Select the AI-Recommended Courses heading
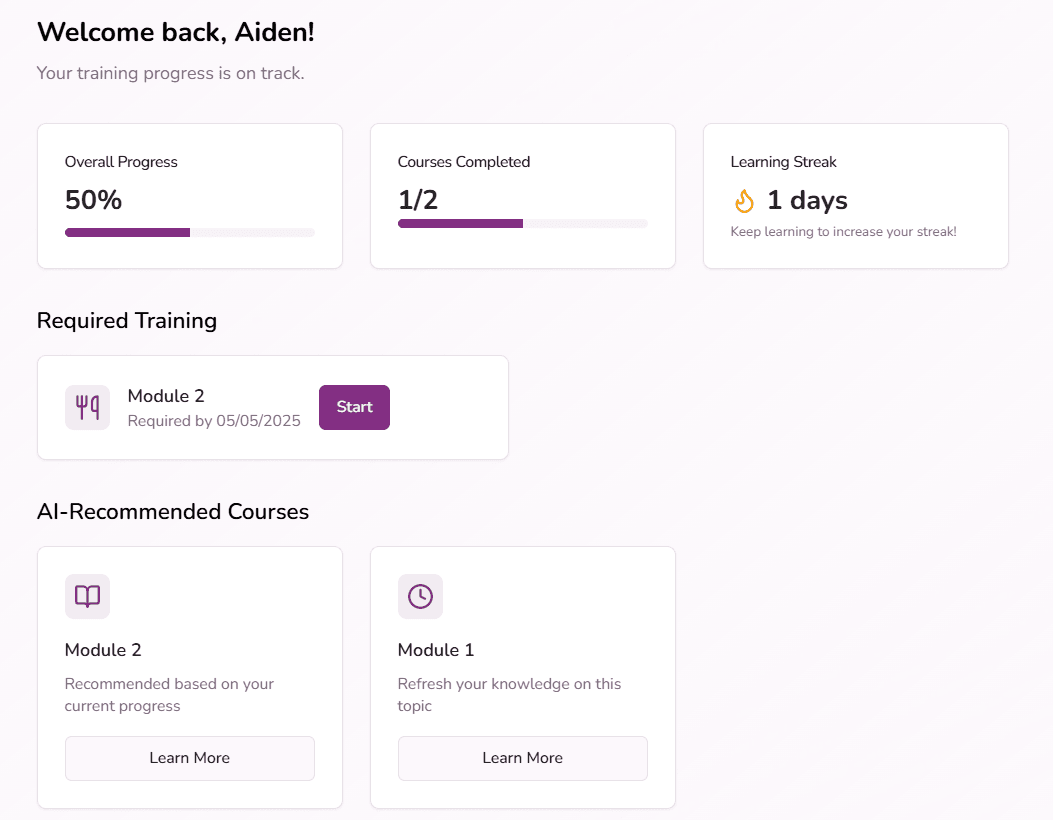 (x=173, y=511)
